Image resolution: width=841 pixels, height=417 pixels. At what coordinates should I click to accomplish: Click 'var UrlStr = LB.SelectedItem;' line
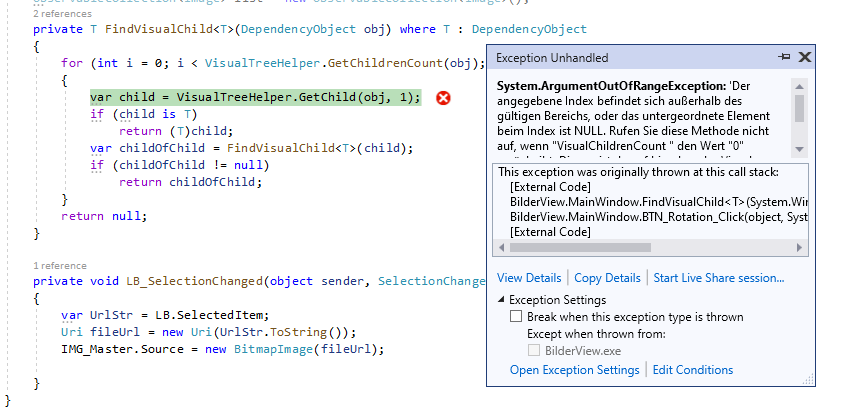coord(165,314)
